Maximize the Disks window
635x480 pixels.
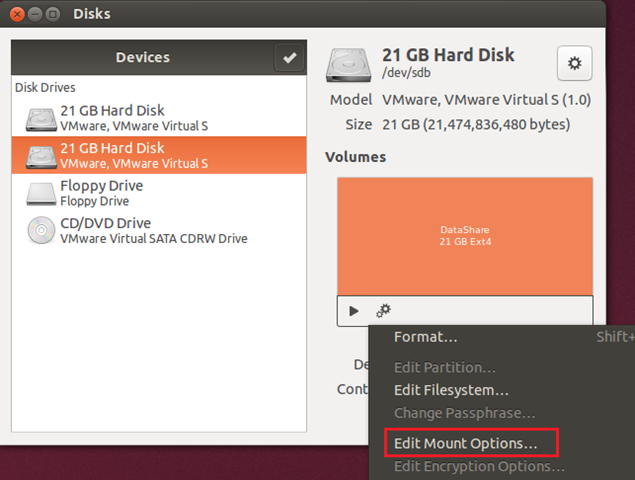pos(52,15)
